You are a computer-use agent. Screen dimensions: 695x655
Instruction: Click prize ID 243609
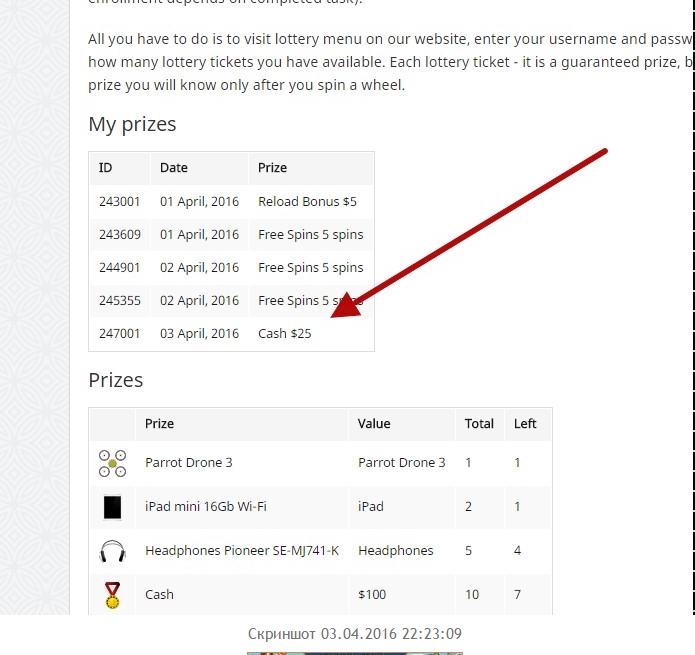tap(120, 234)
